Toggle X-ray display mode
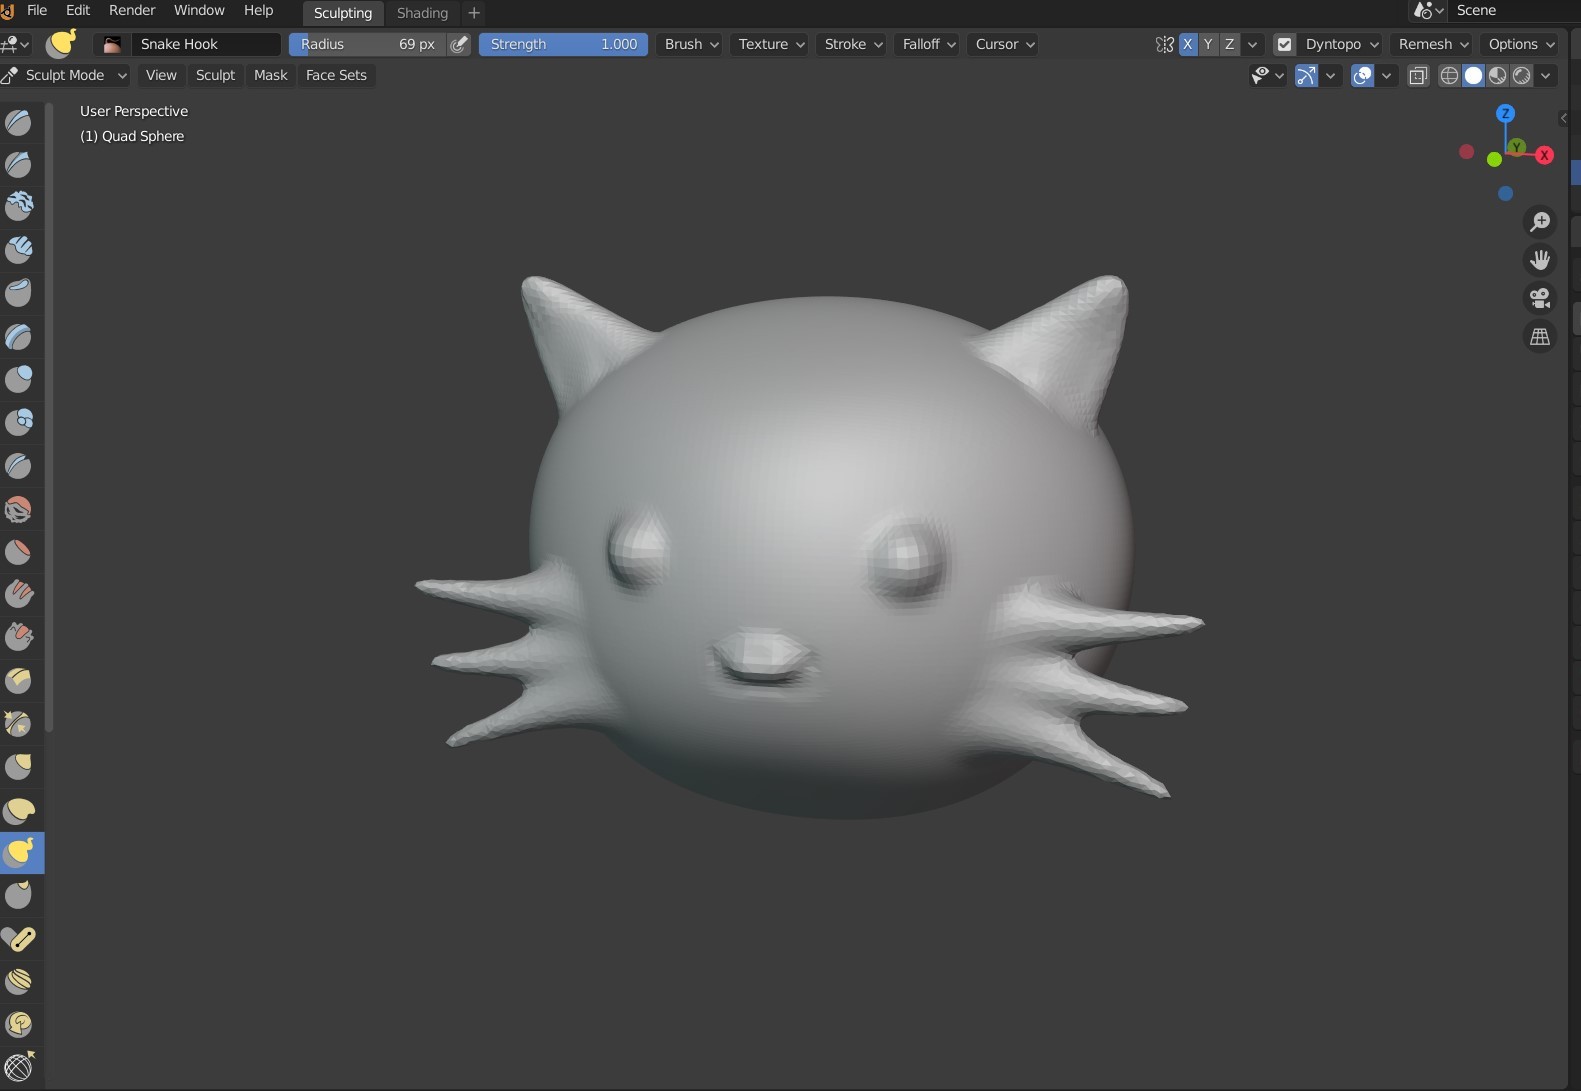 1418,76
